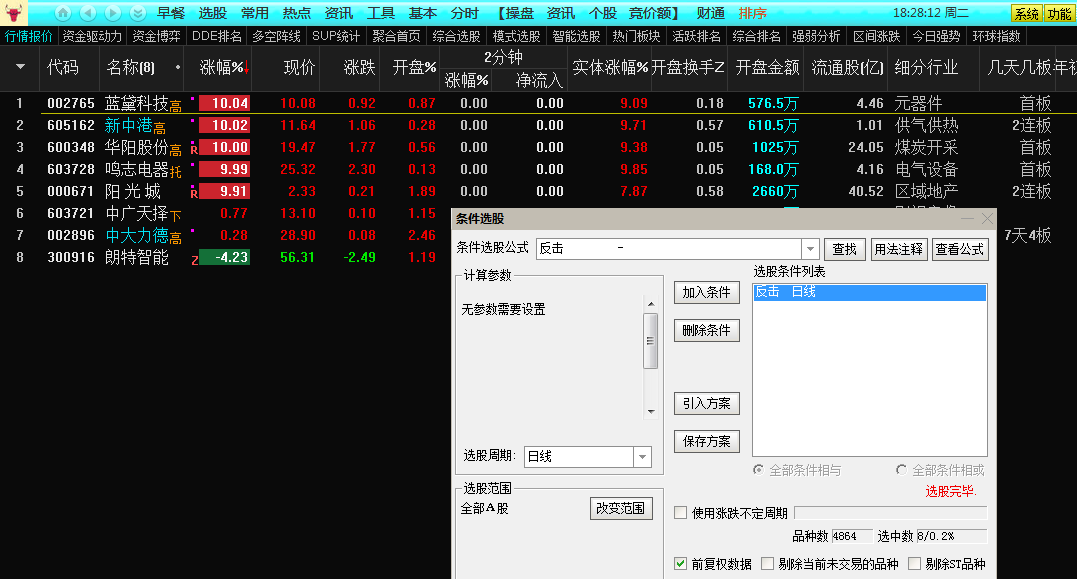Open 工具 menu
Image resolution: width=1077 pixels, height=579 pixels.
pos(381,13)
